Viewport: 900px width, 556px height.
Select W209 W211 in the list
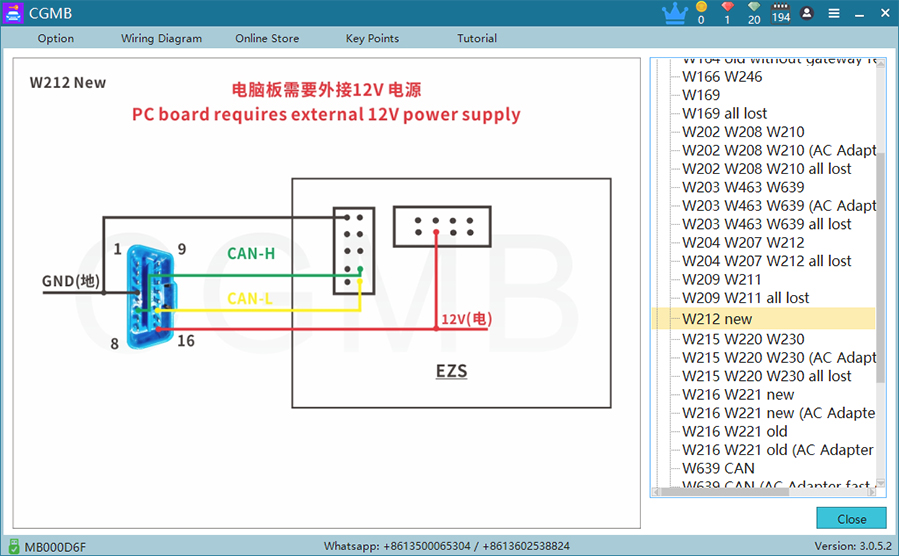point(721,279)
